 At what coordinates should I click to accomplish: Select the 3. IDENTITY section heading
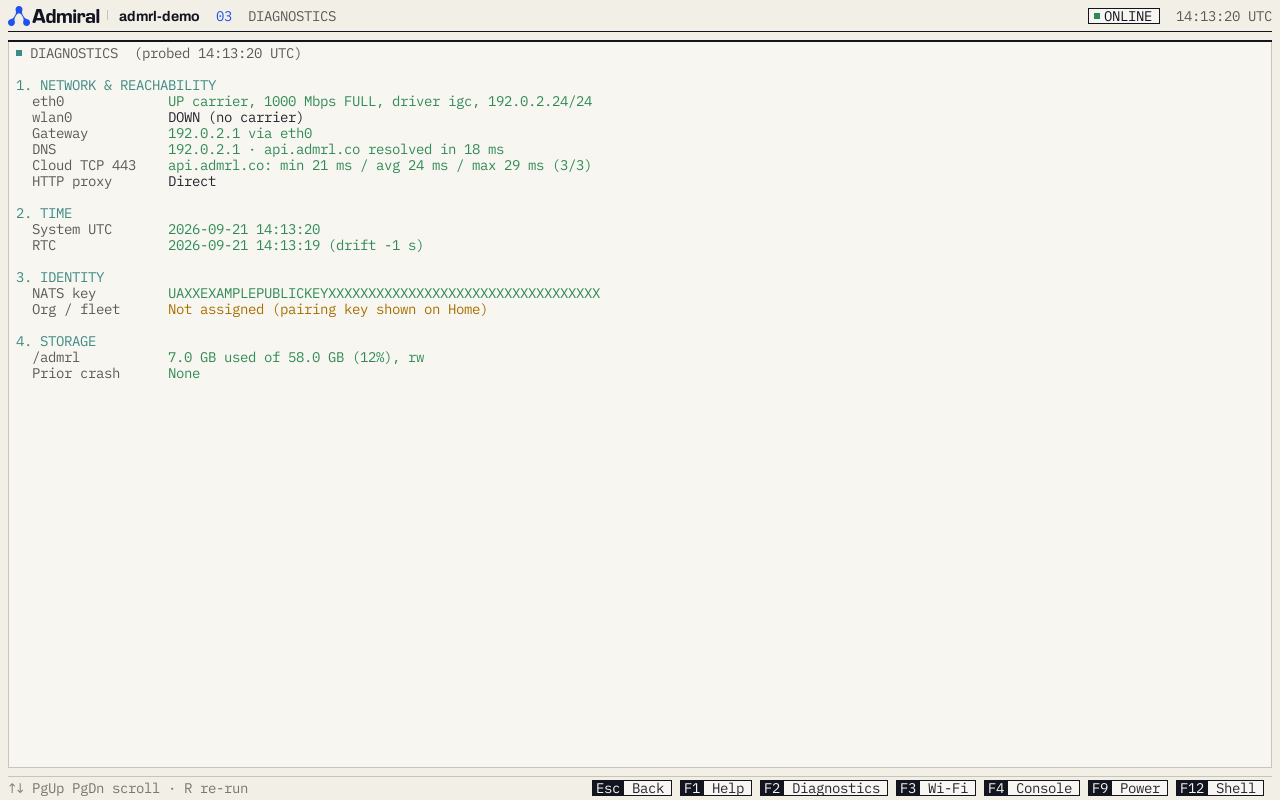click(x=60, y=278)
